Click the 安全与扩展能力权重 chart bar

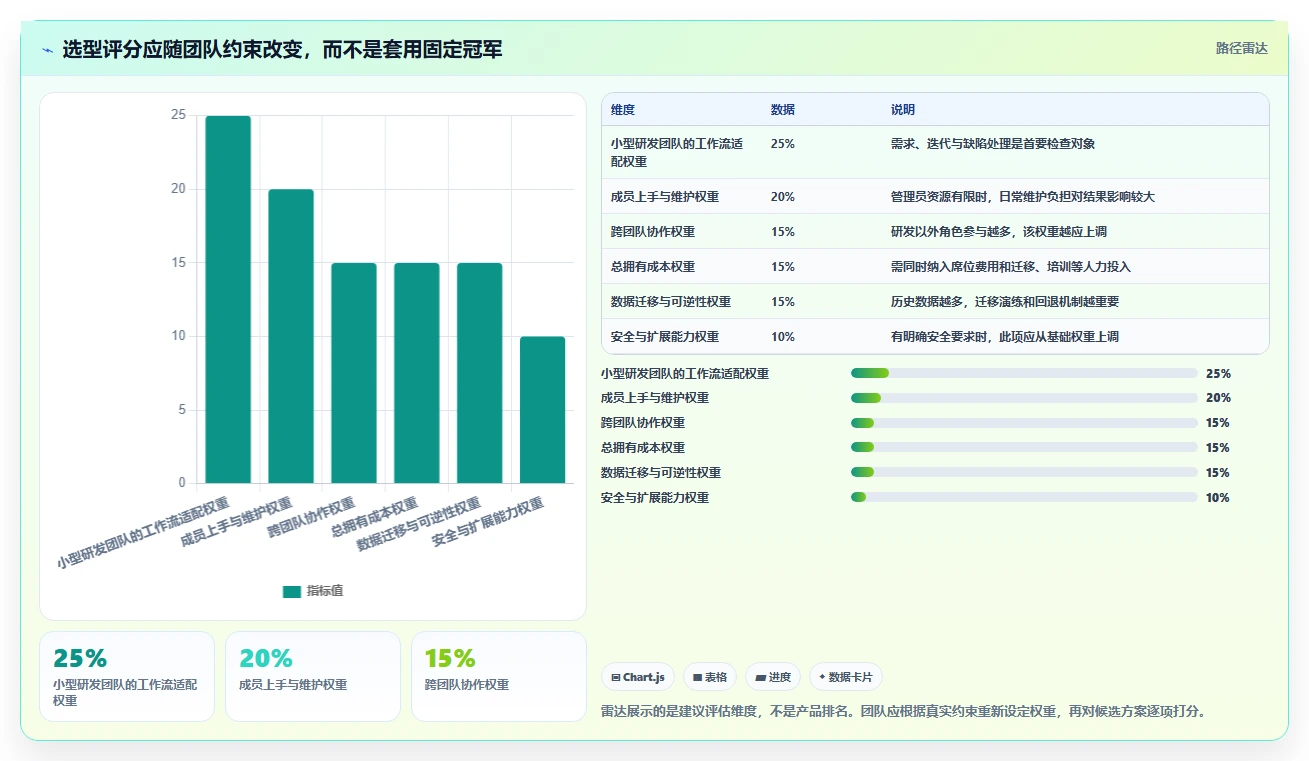[x=543, y=410]
